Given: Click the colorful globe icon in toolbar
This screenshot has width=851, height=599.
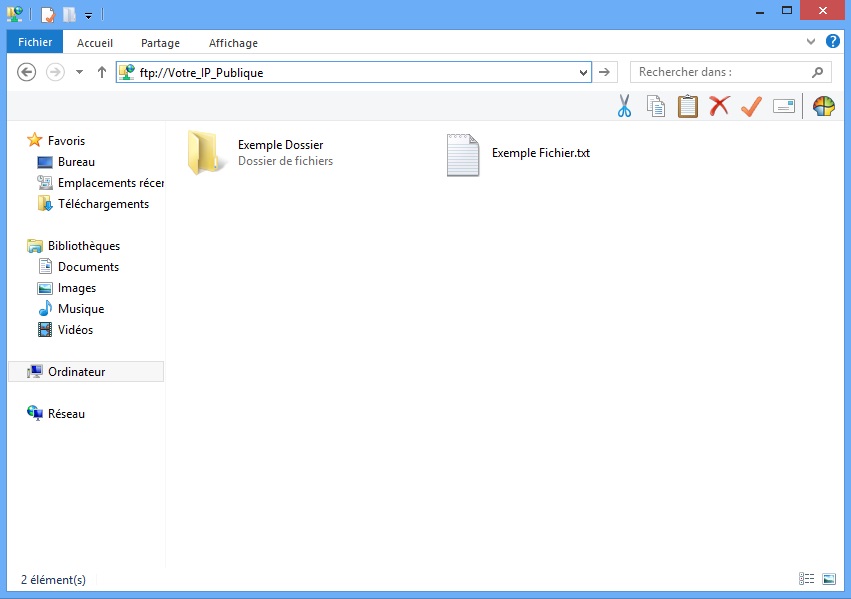Looking at the screenshot, I should [x=823, y=106].
